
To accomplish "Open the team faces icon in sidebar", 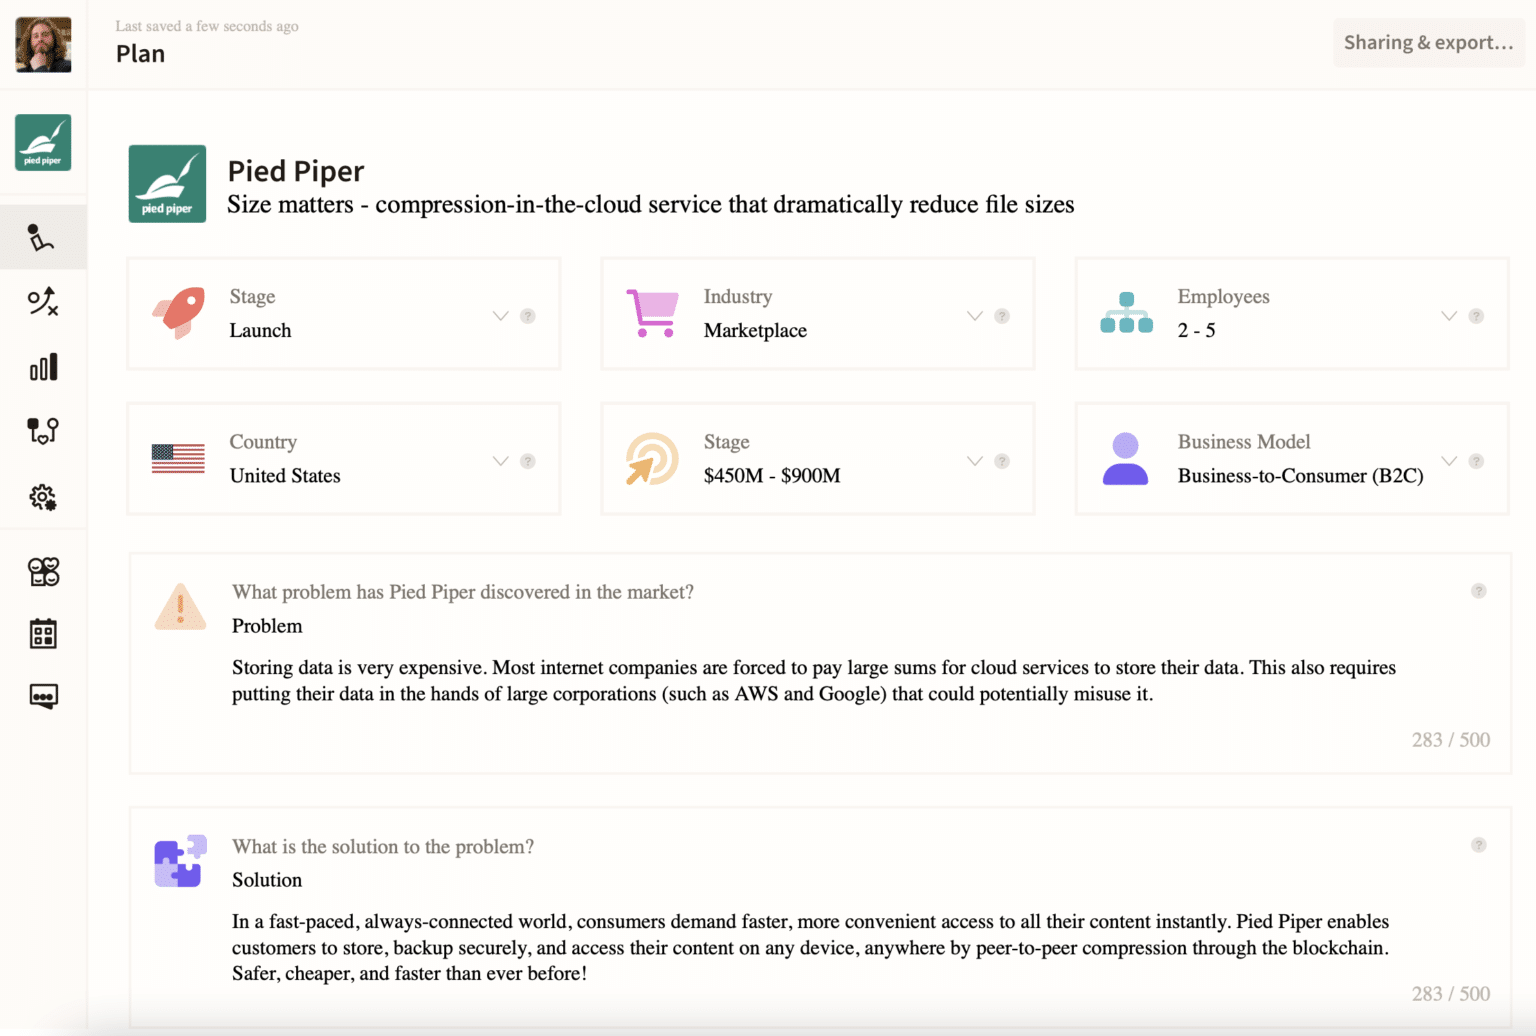I will (43, 571).
